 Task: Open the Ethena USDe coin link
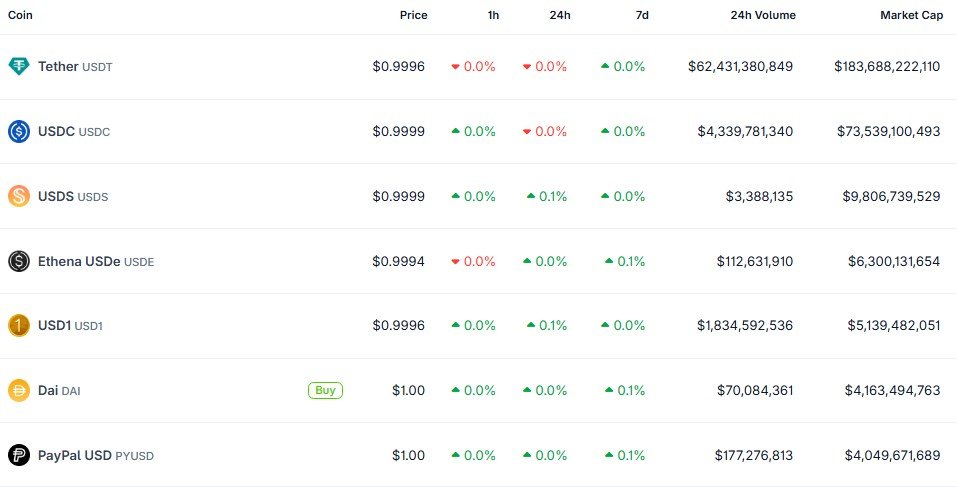(x=79, y=261)
